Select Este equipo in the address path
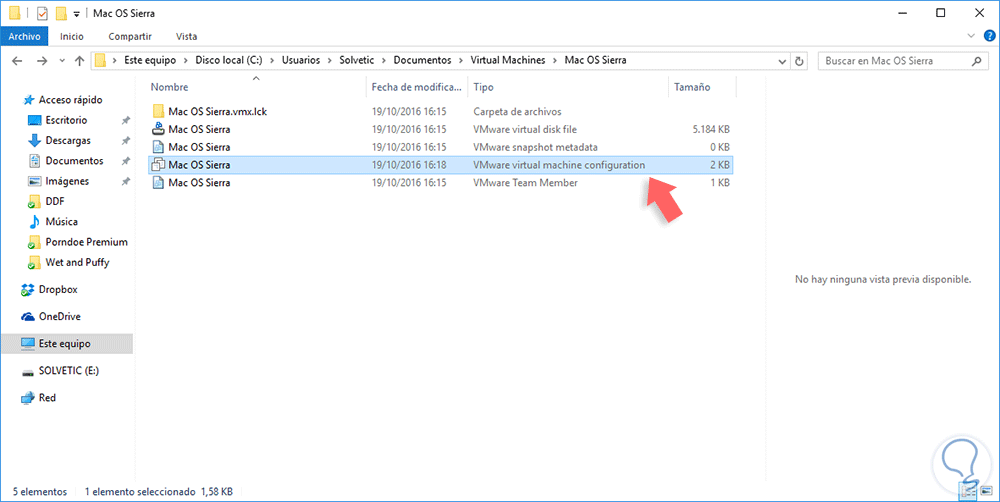The width and height of the screenshot is (1000, 502). coord(149,61)
